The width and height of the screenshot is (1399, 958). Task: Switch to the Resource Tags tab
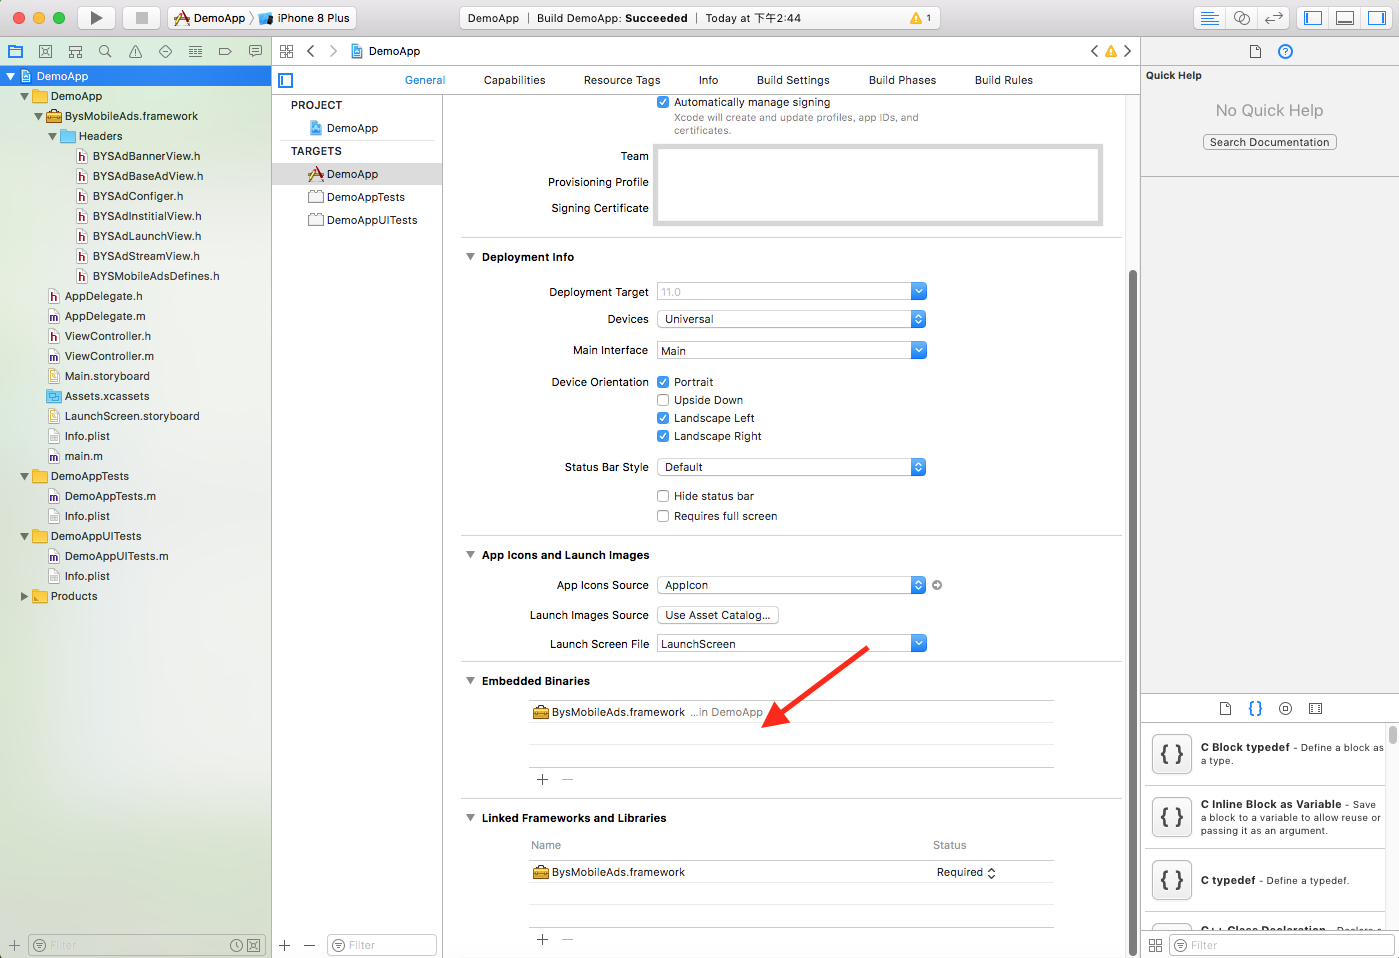click(622, 80)
